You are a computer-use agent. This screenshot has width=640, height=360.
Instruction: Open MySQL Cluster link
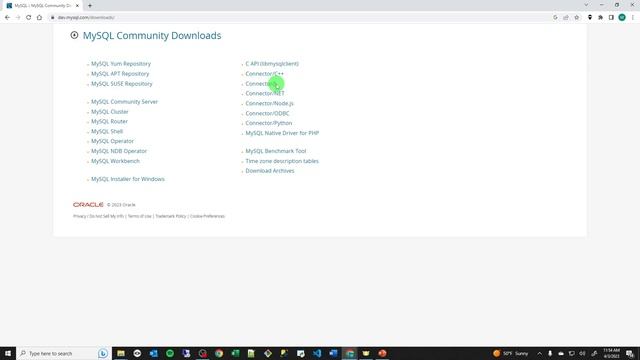[110, 111]
